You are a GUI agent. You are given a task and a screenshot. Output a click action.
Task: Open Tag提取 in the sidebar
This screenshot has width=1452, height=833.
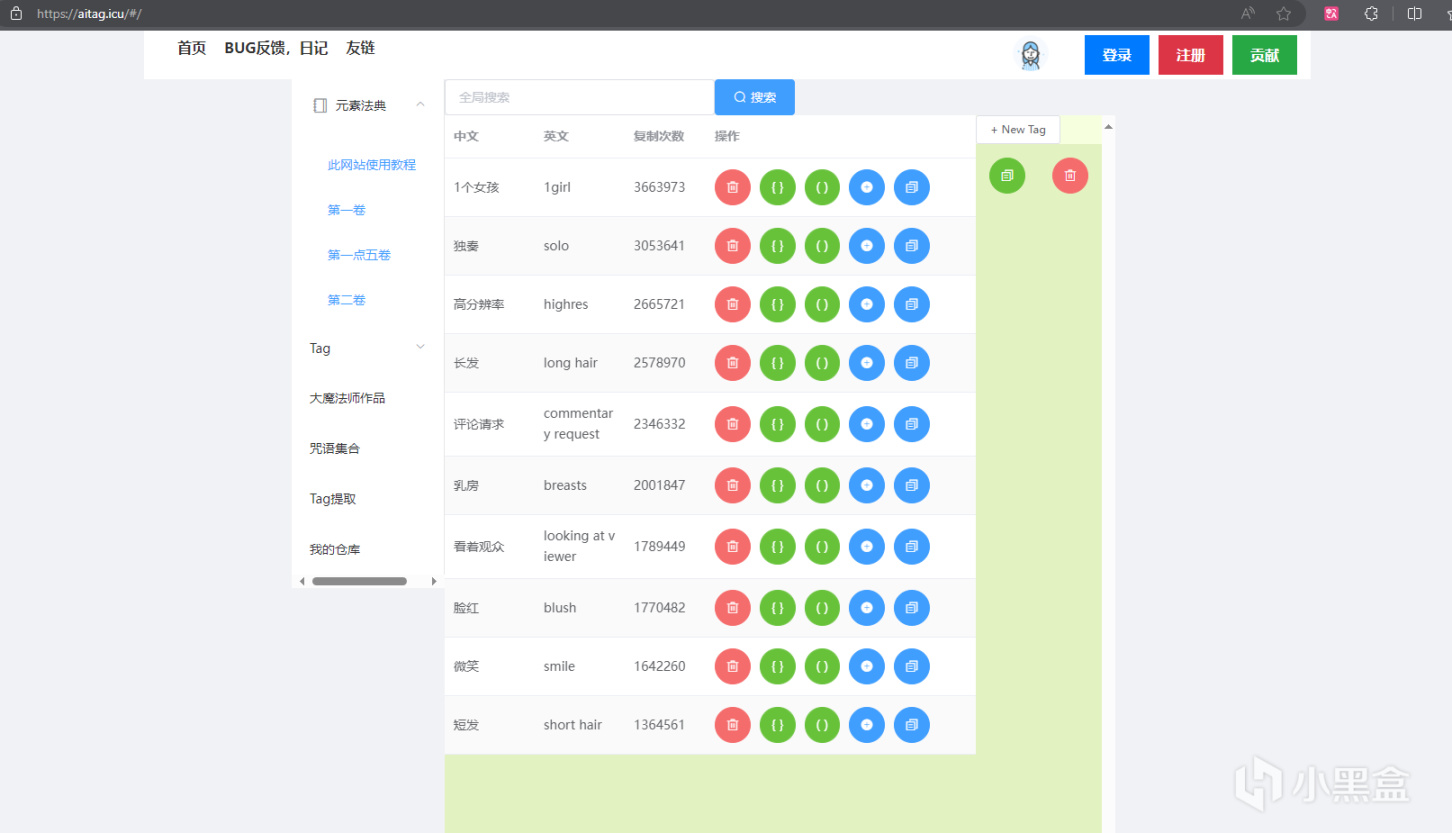point(333,499)
